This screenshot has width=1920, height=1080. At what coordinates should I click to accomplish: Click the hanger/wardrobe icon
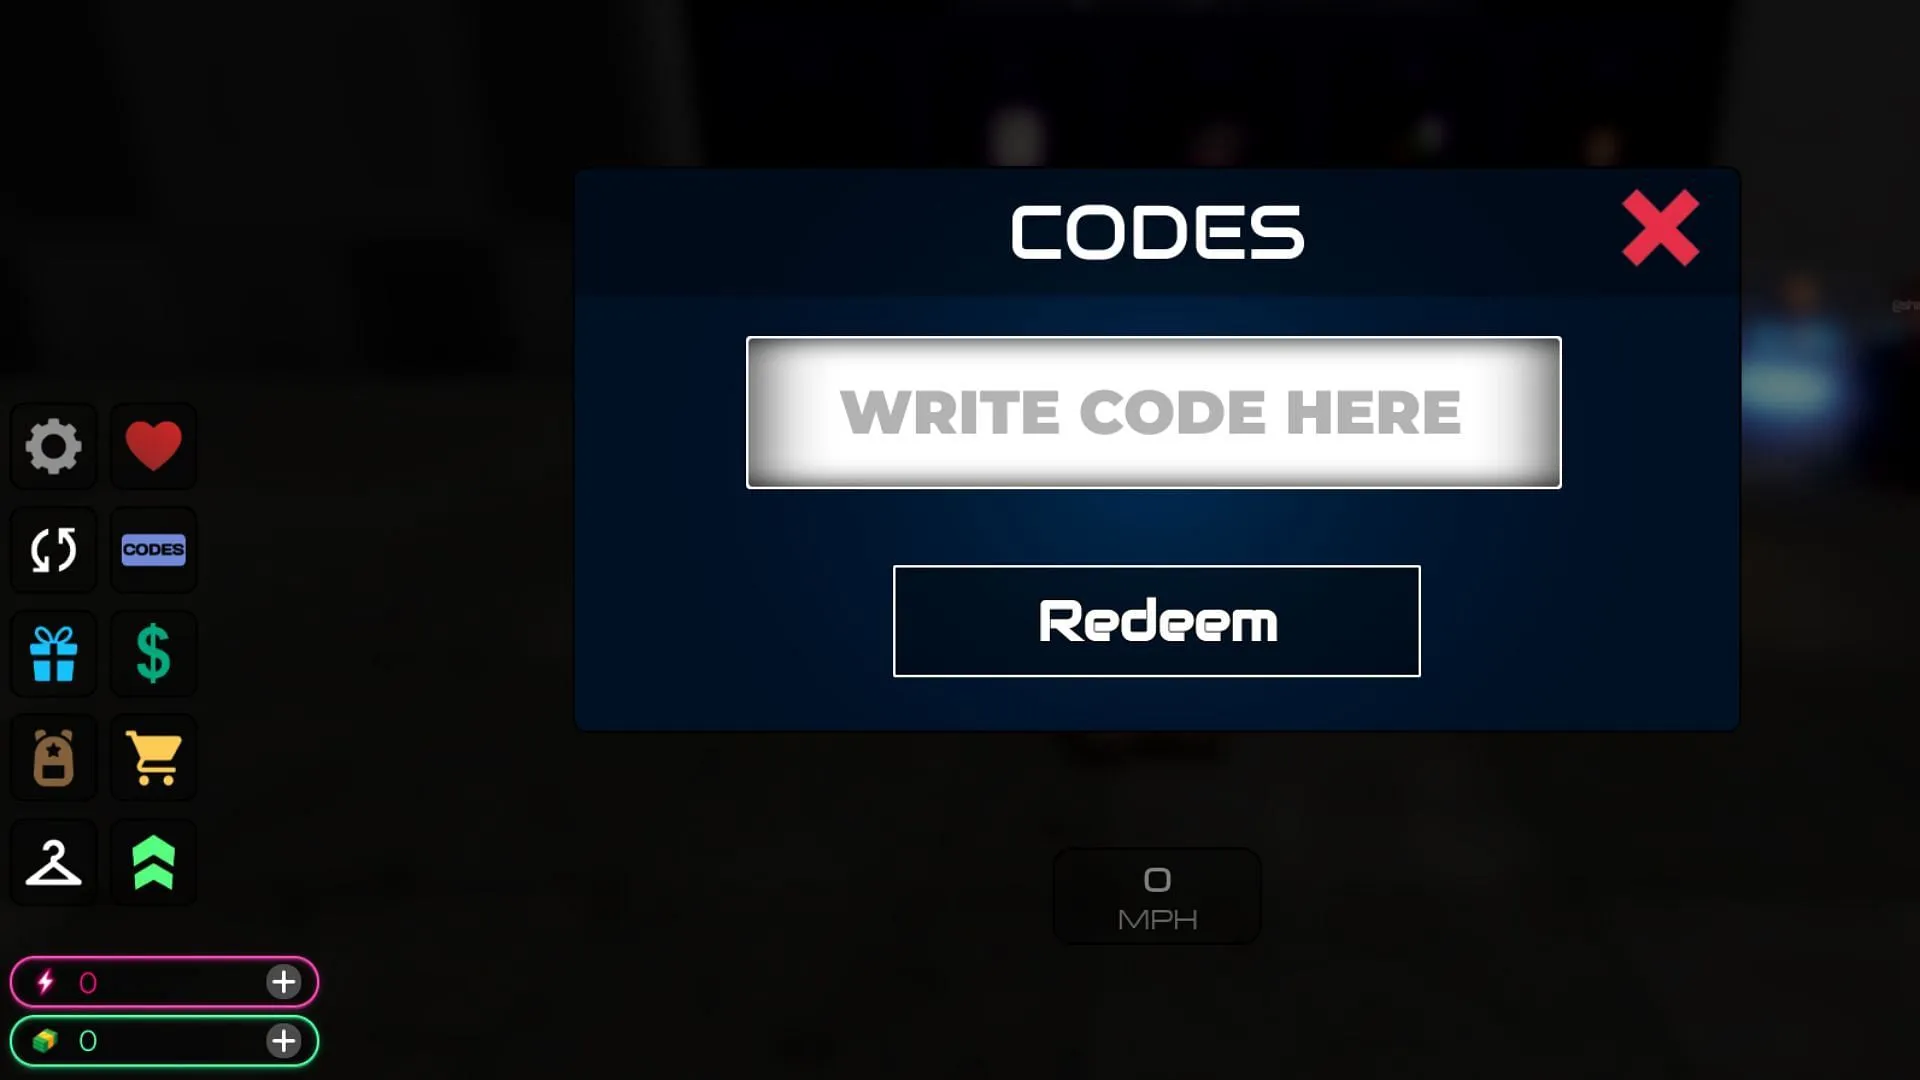click(53, 862)
